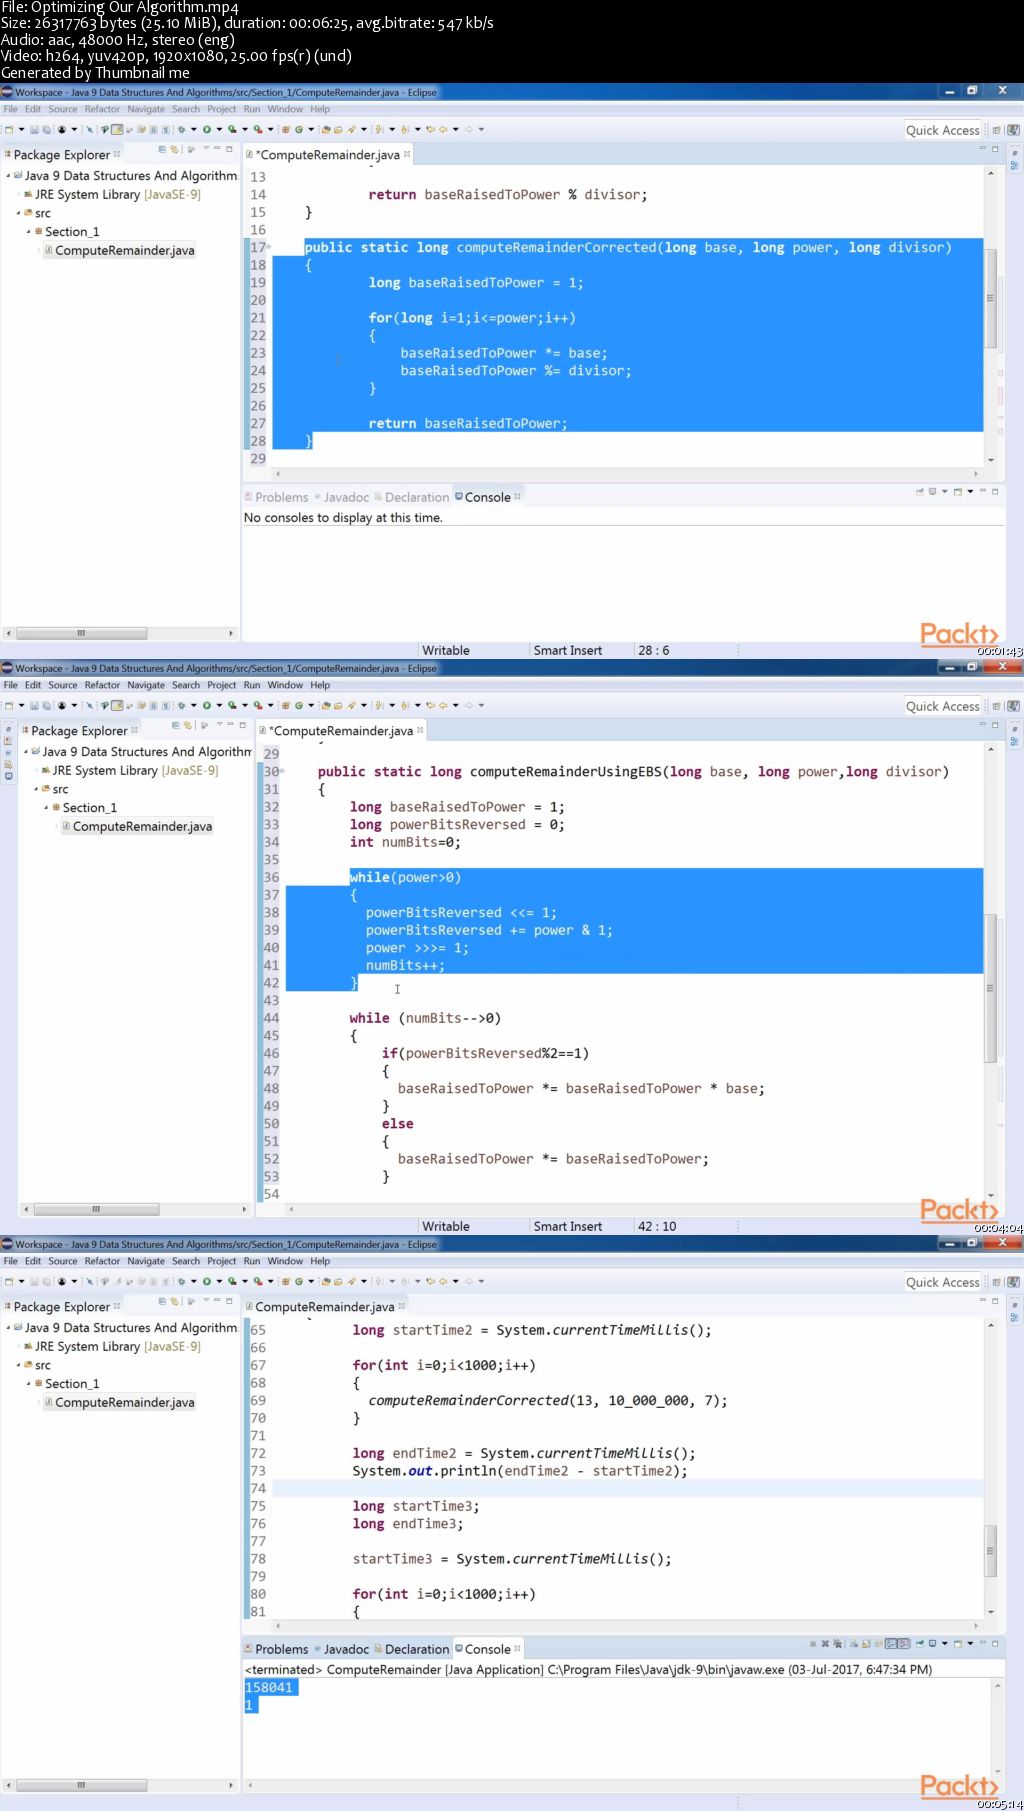Close the *ComputeRemainder.java tab in the 00:01:43 frame
1024x1811 pixels.
(407, 155)
